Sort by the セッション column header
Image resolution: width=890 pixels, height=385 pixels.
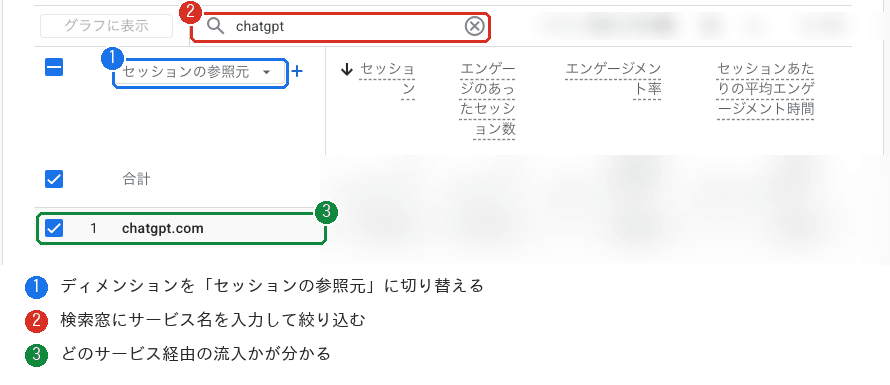(x=387, y=79)
